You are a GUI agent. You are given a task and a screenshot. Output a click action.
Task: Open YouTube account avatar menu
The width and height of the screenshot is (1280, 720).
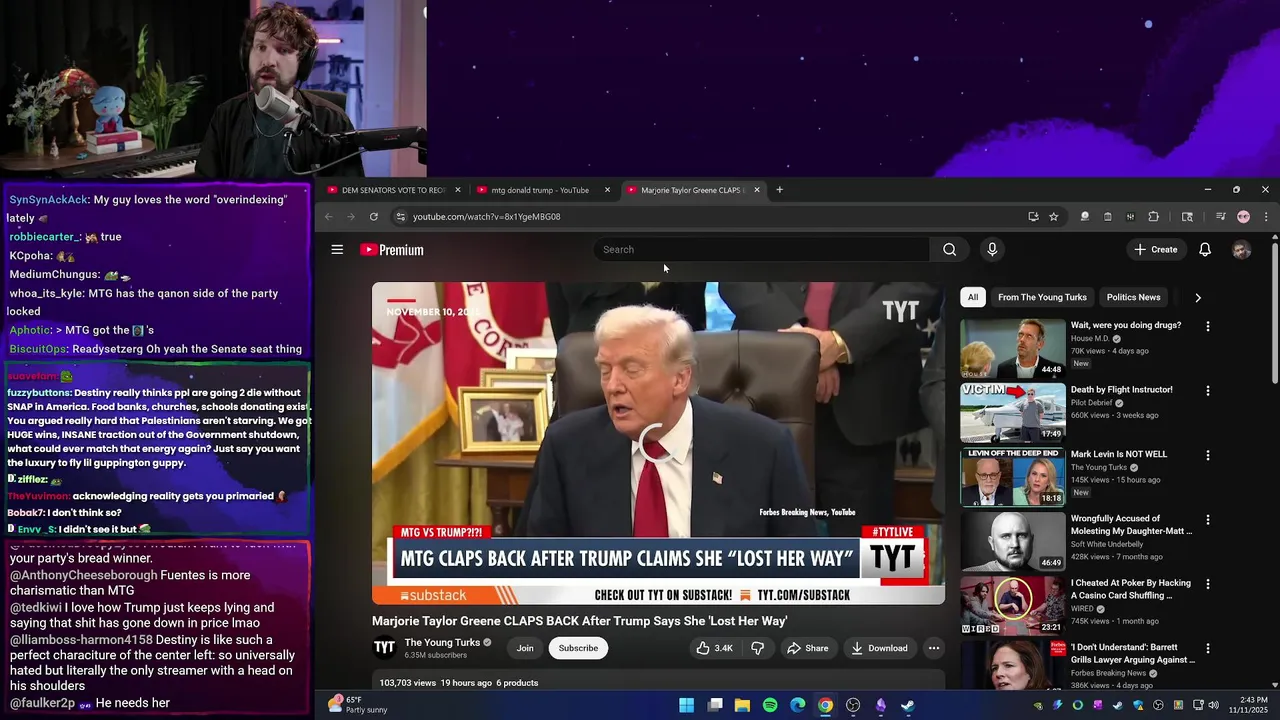1241,250
